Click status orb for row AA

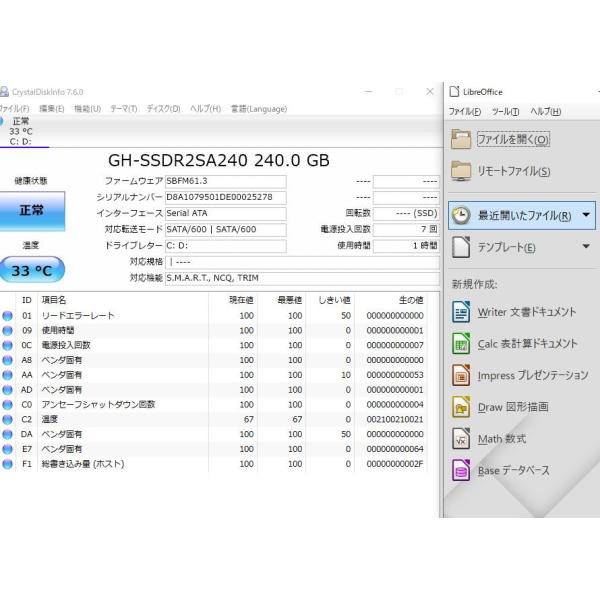7,375
